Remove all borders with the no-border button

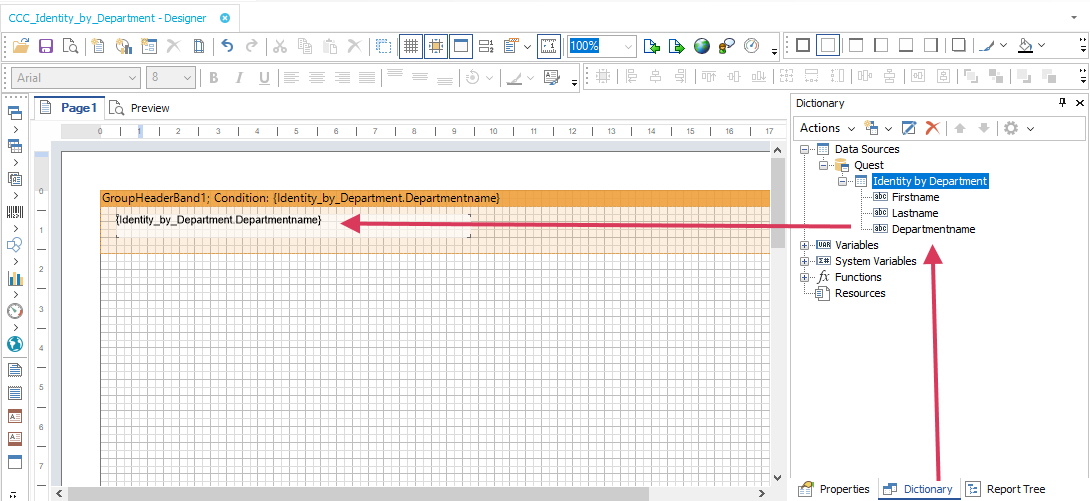pos(828,45)
